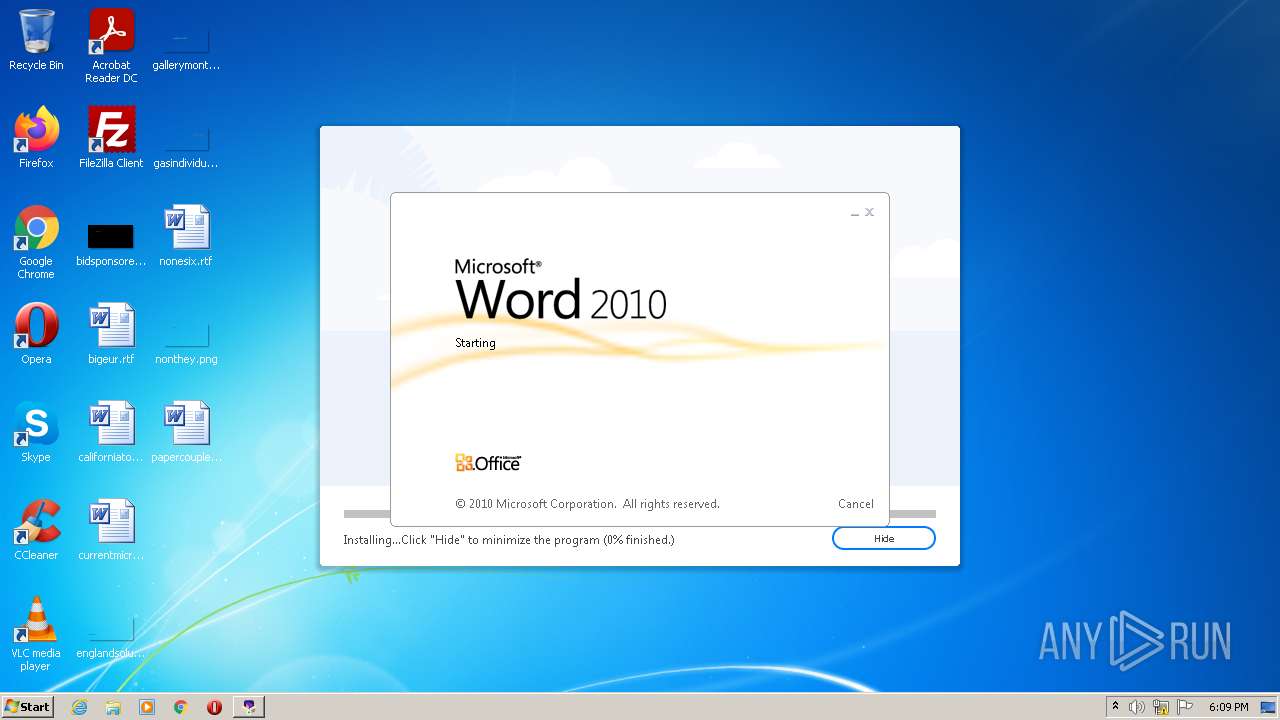Open Action Center flag icon
1280x720 pixels.
pyautogui.click(x=1184, y=707)
